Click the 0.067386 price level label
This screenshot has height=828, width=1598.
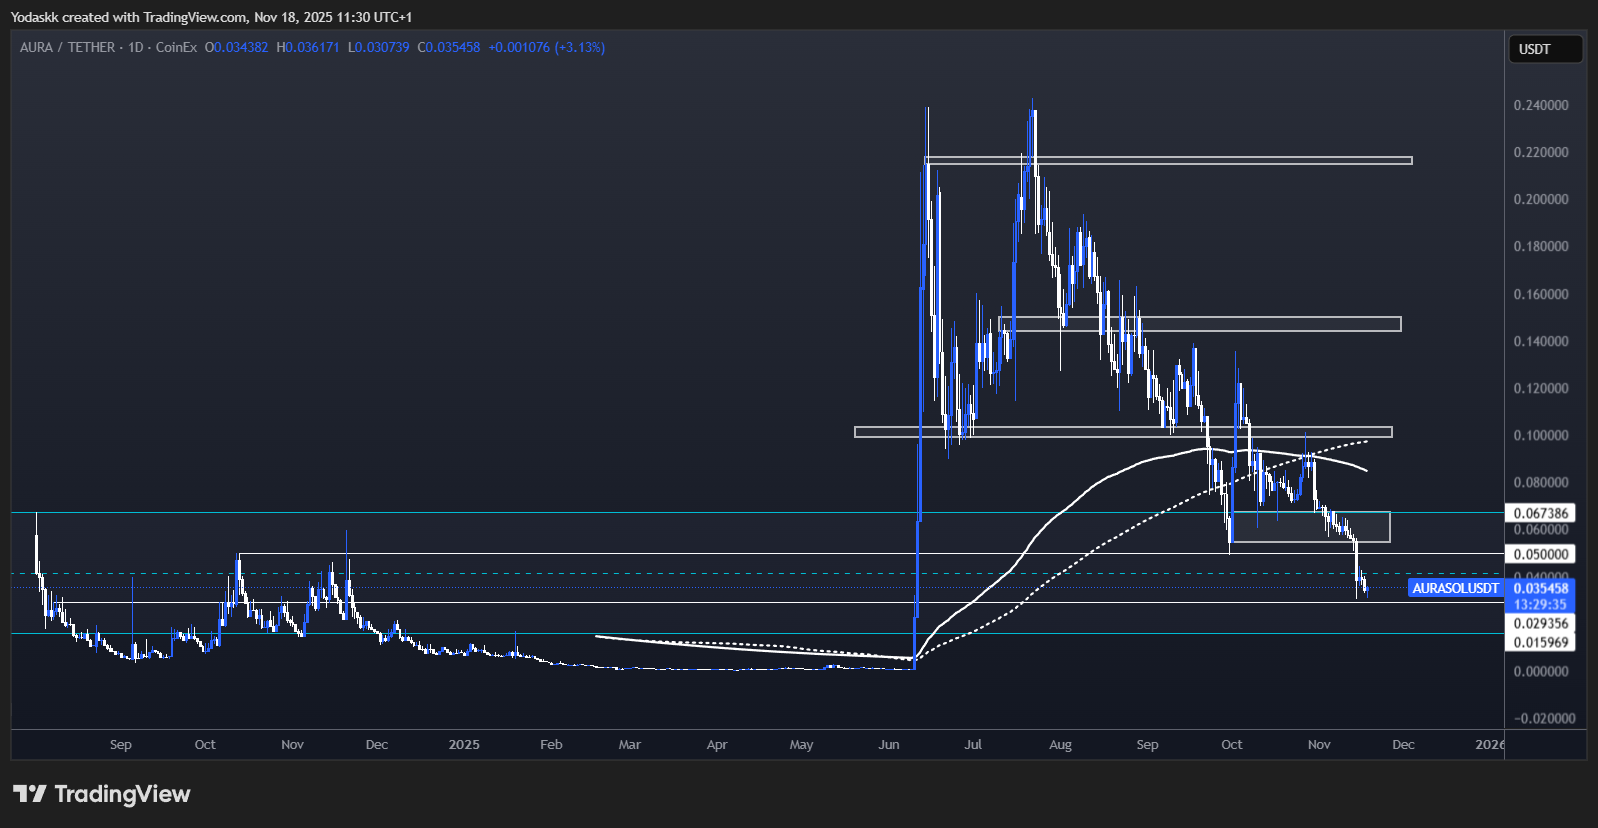1540,513
